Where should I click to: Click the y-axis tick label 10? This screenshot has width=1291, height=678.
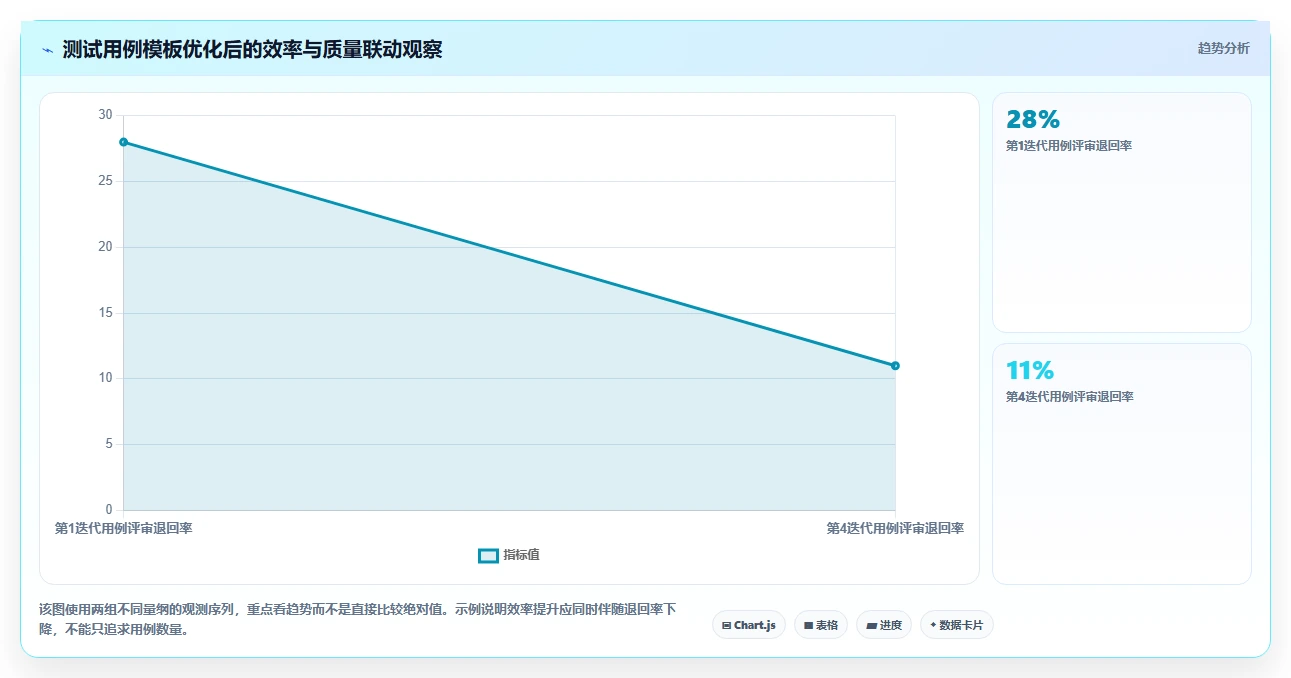click(105, 378)
